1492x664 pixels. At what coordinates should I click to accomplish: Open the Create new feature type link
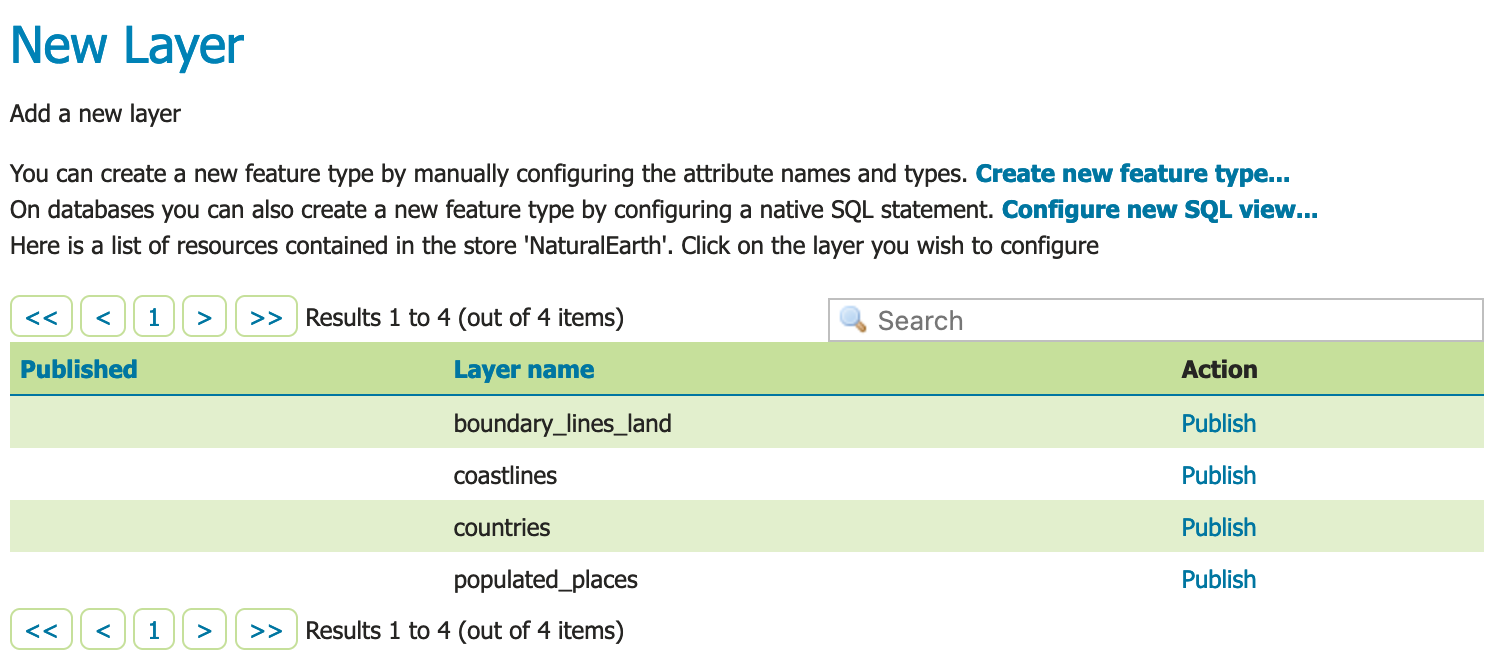(x=1132, y=174)
